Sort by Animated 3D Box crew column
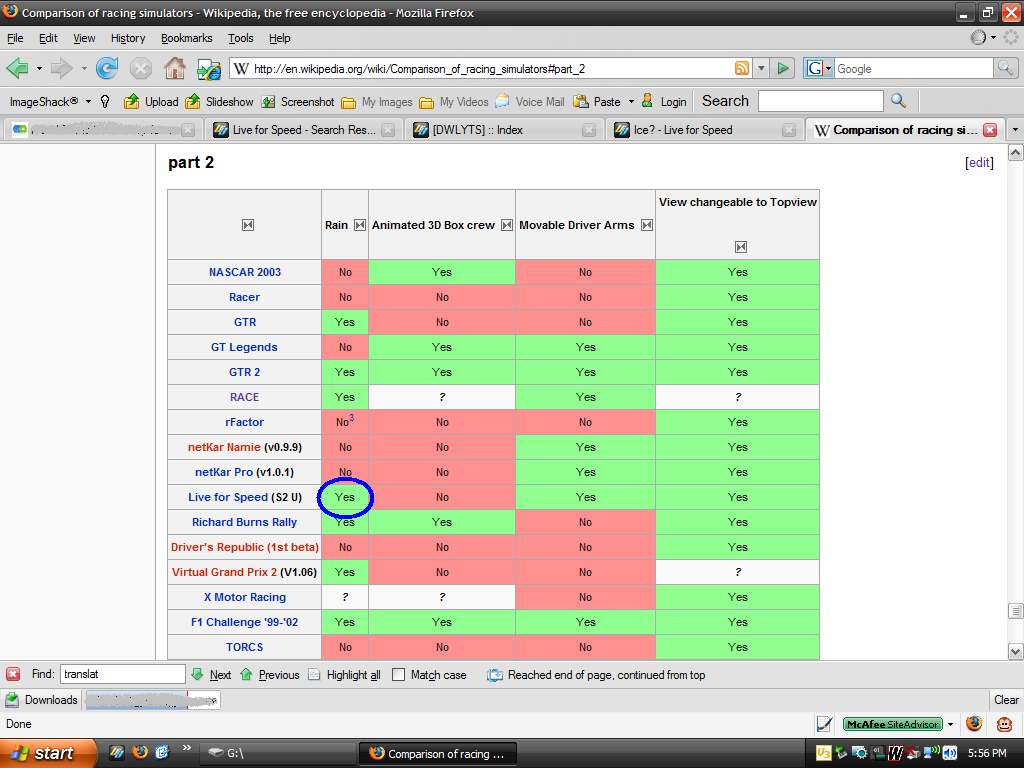1024x768 pixels. (x=506, y=225)
